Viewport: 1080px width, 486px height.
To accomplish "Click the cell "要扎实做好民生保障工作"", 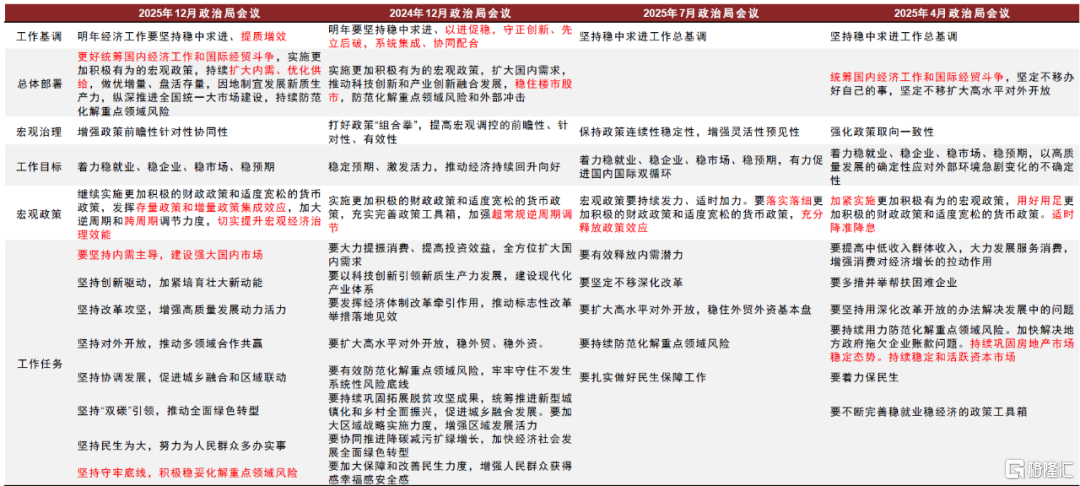I will (x=643, y=377).
